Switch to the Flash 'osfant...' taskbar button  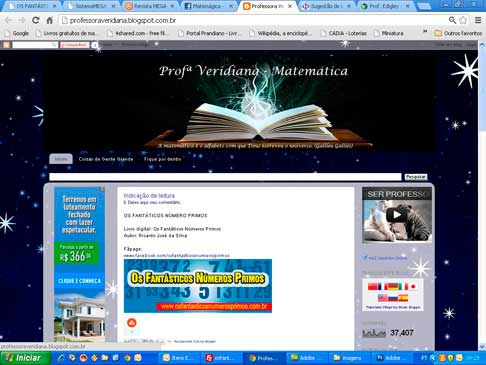pyautogui.click(x=222, y=358)
